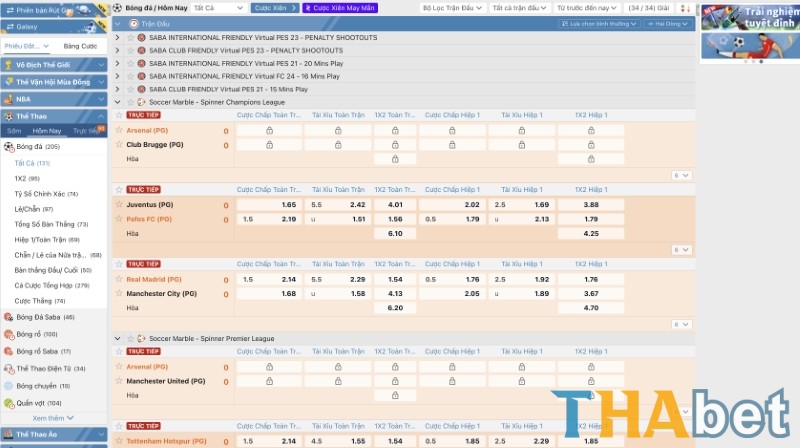Select the Phiếu Đặt tab
Screen dimensions: 800x448
click(27, 46)
